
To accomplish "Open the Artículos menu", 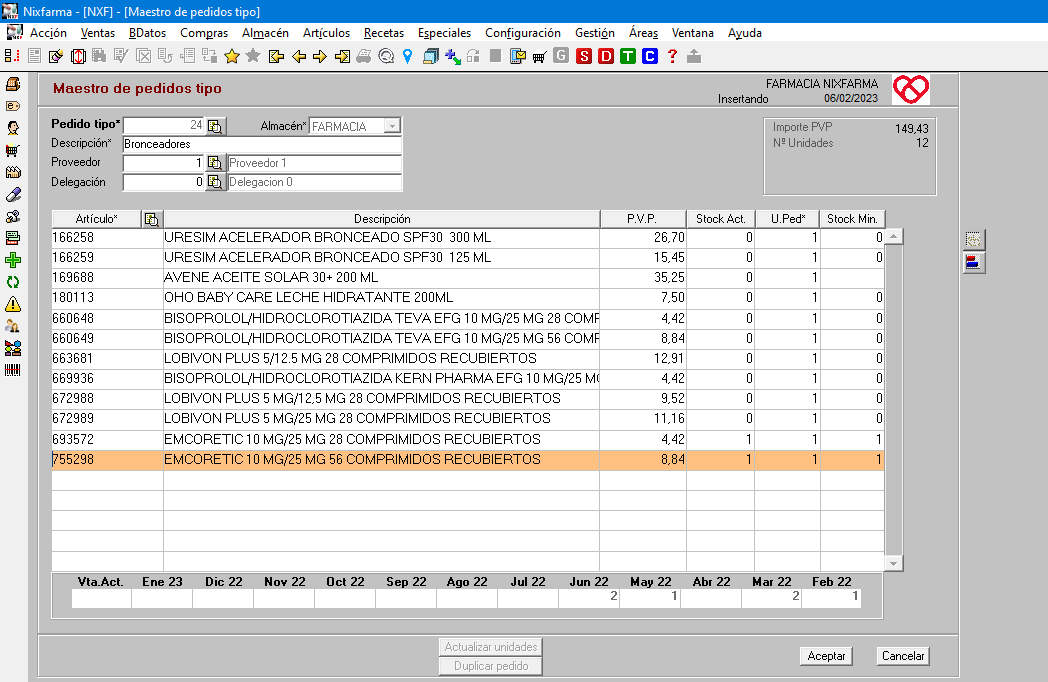I will tap(326, 33).
